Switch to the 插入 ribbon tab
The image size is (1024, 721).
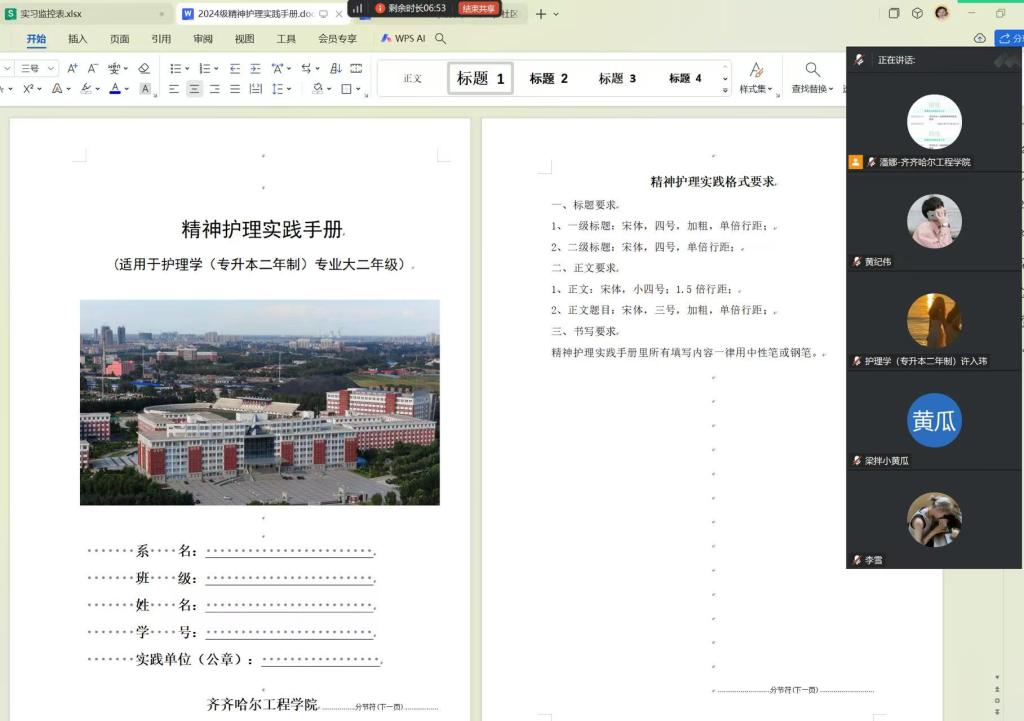pyautogui.click(x=77, y=39)
